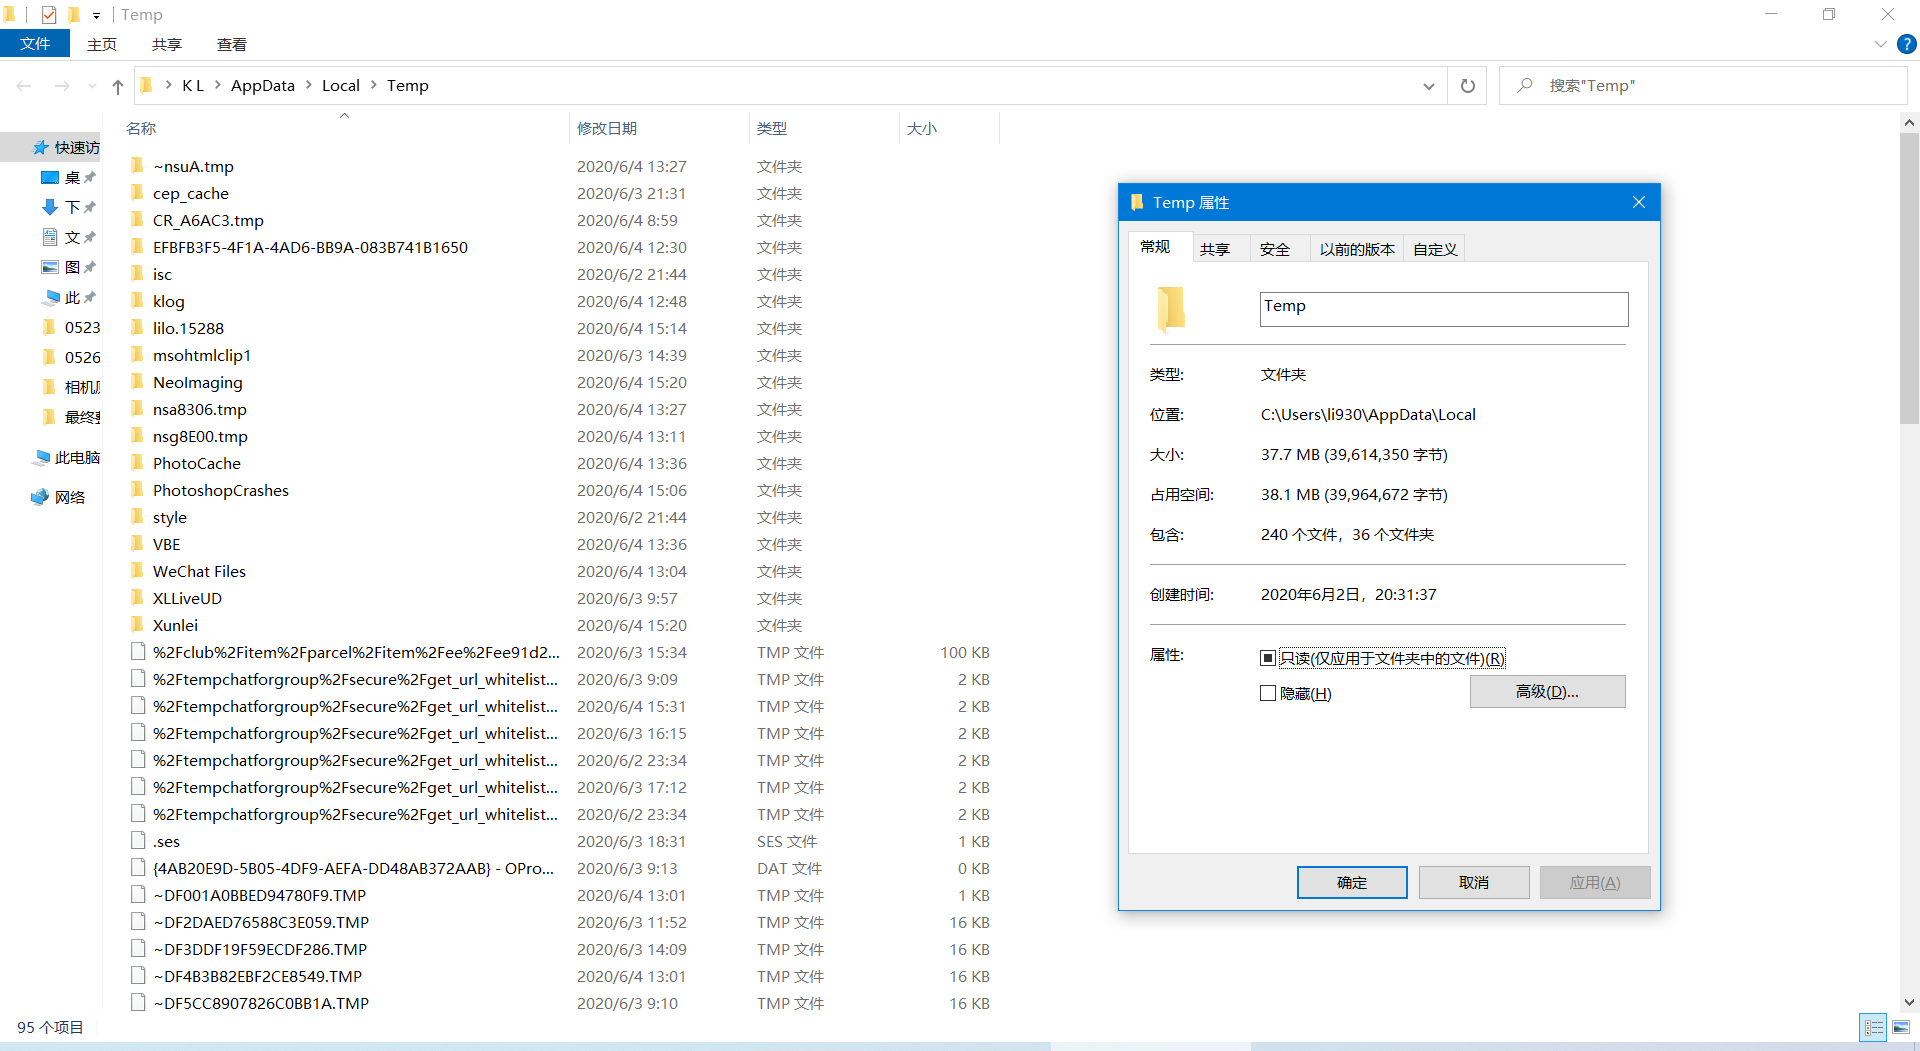Screen dimensions: 1920x1051
Task: Expand breadcrumb chevron after AppData
Action: [308, 86]
